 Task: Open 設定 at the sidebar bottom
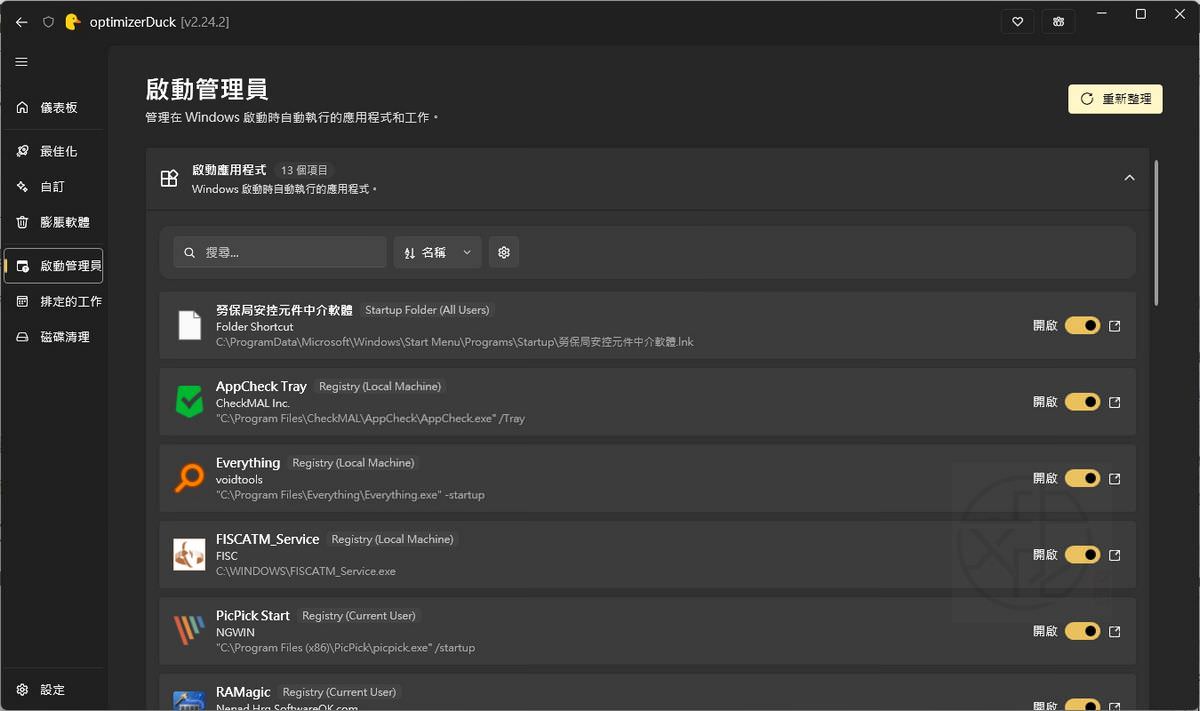coord(52,690)
